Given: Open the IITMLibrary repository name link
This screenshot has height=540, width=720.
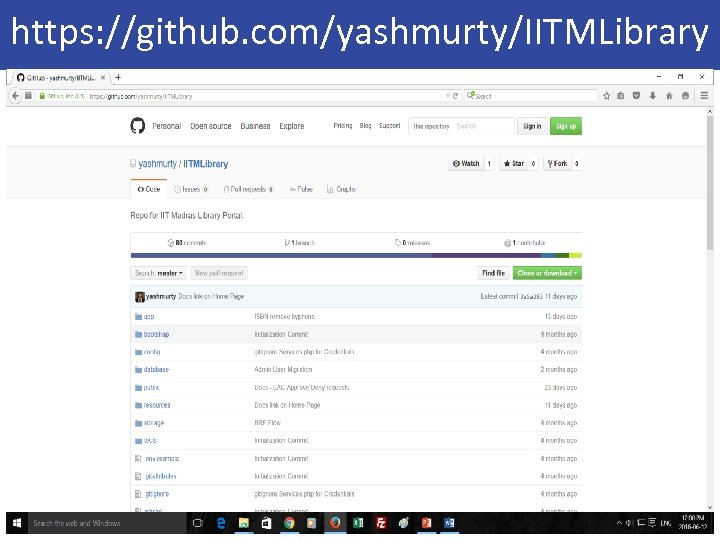Looking at the screenshot, I should click(x=206, y=164).
